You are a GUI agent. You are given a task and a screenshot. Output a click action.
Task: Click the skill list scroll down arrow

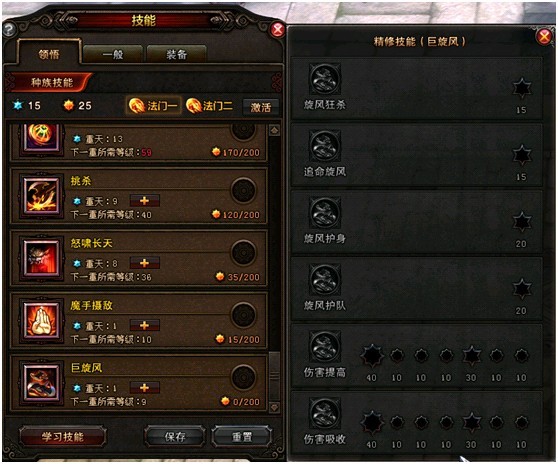pyautogui.click(x=274, y=407)
